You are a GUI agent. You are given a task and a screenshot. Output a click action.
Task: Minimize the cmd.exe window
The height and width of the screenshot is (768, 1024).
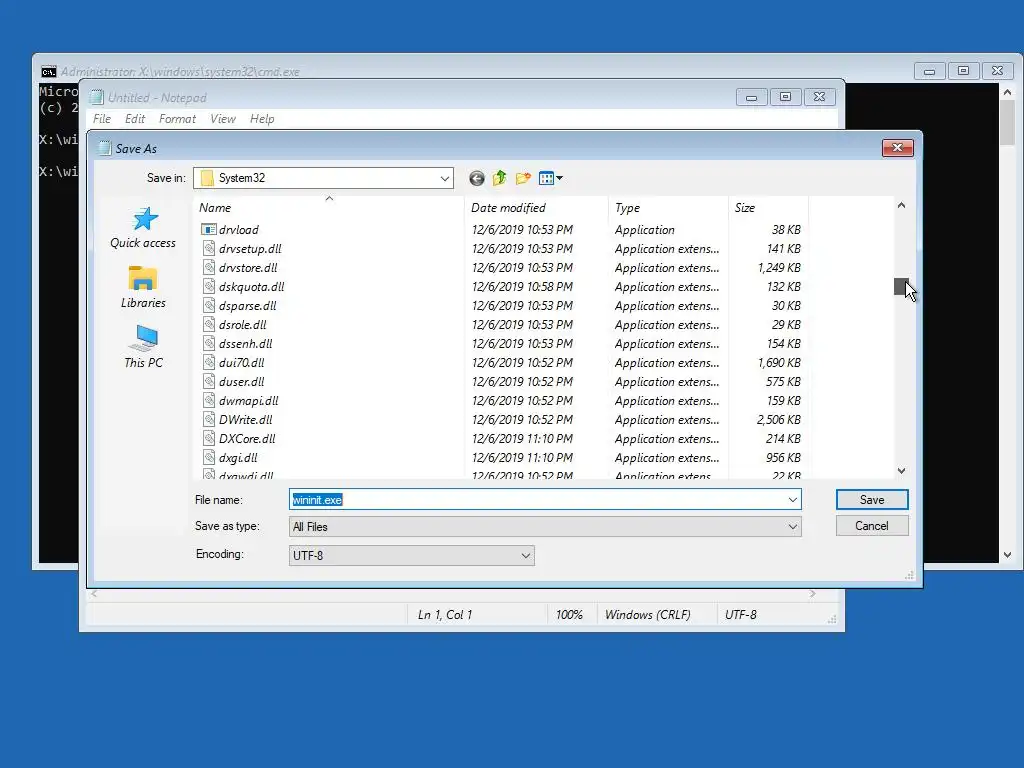pos(929,71)
